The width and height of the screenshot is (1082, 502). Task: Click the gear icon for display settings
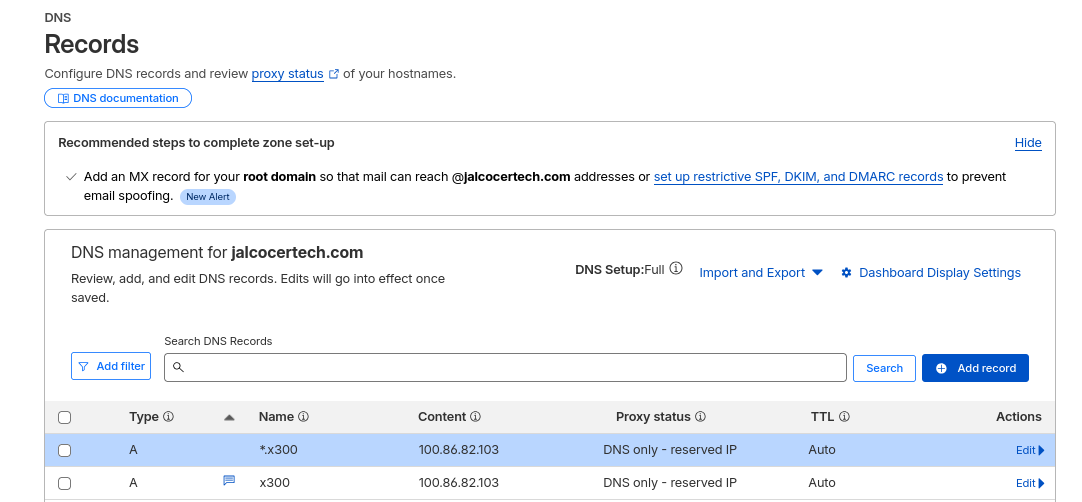point(847,273)
